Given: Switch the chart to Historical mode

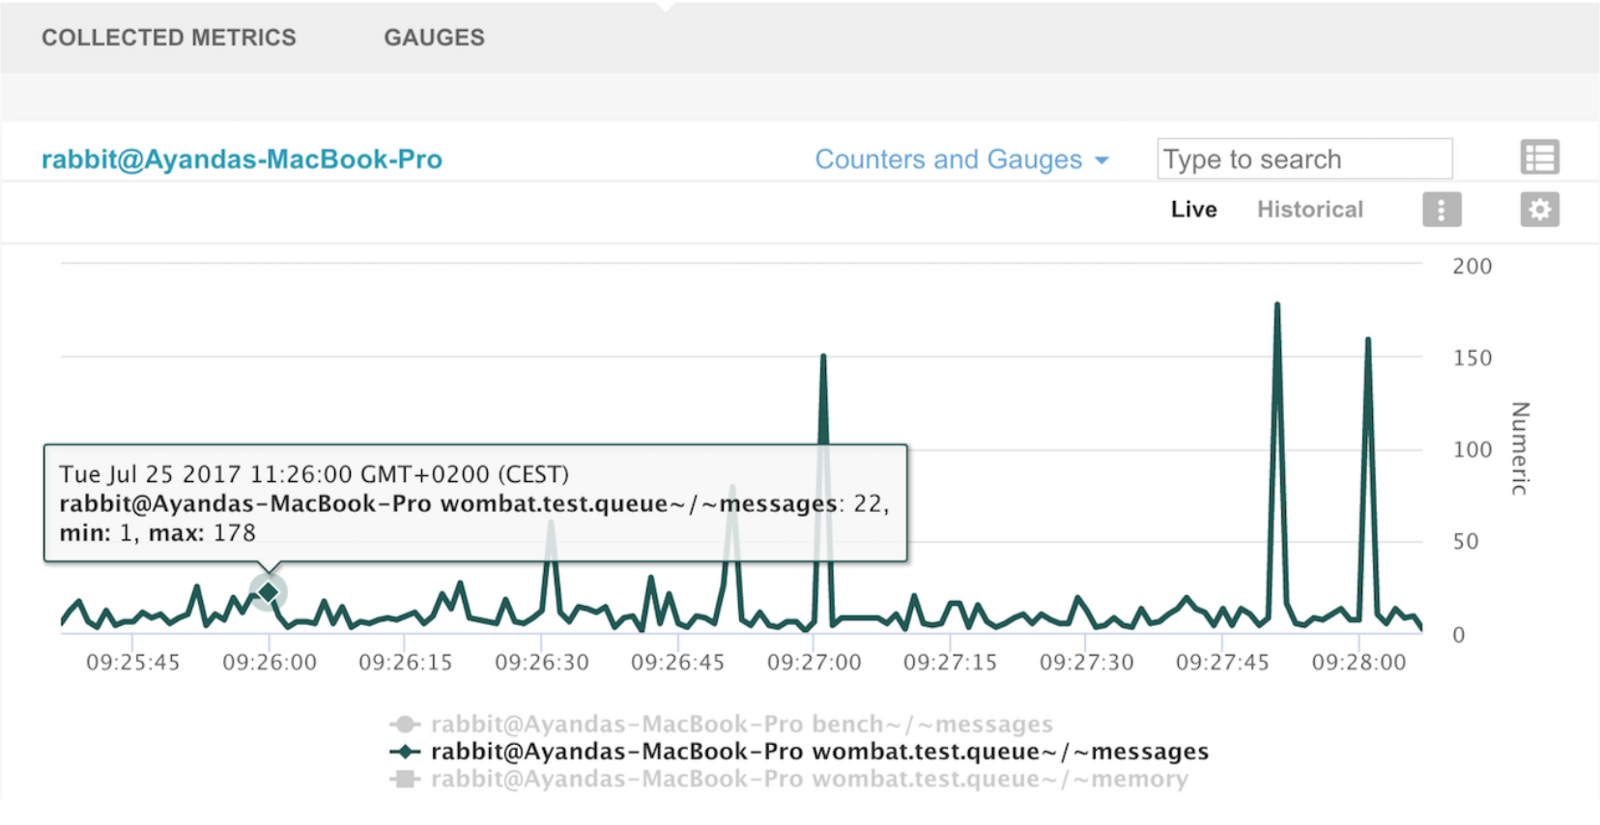Looking at the screenshot, I should pos(1309,210).
